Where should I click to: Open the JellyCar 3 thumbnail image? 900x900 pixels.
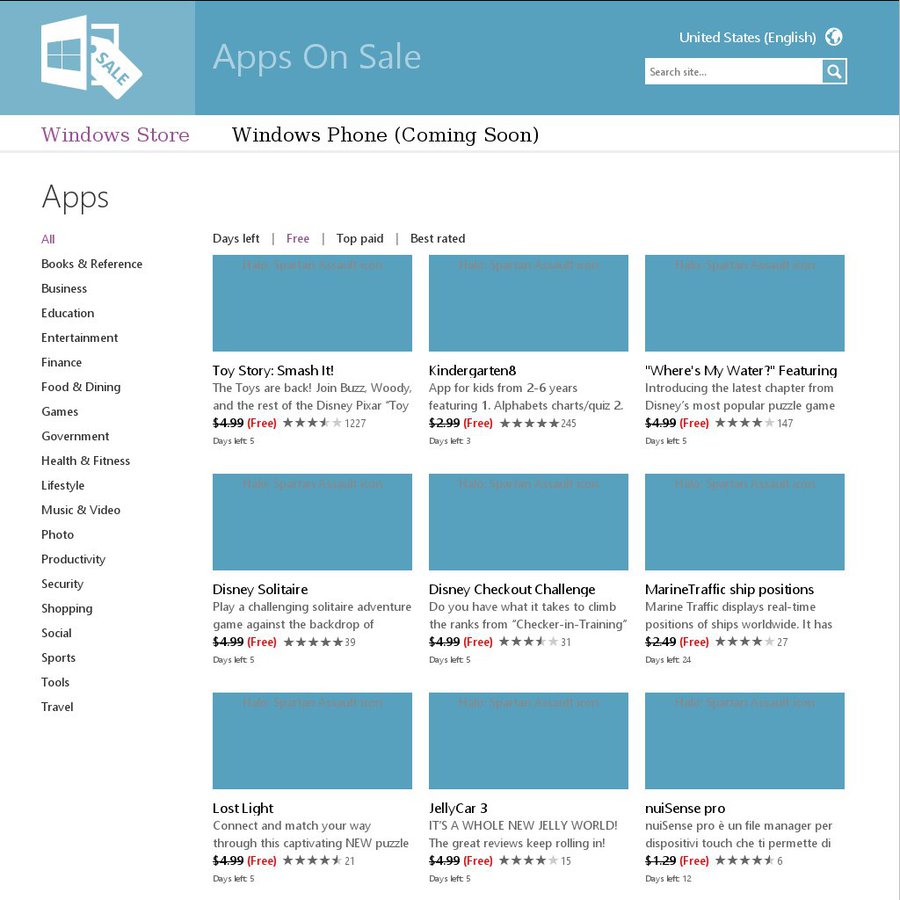pyautogui.click(x=529, y=740)
